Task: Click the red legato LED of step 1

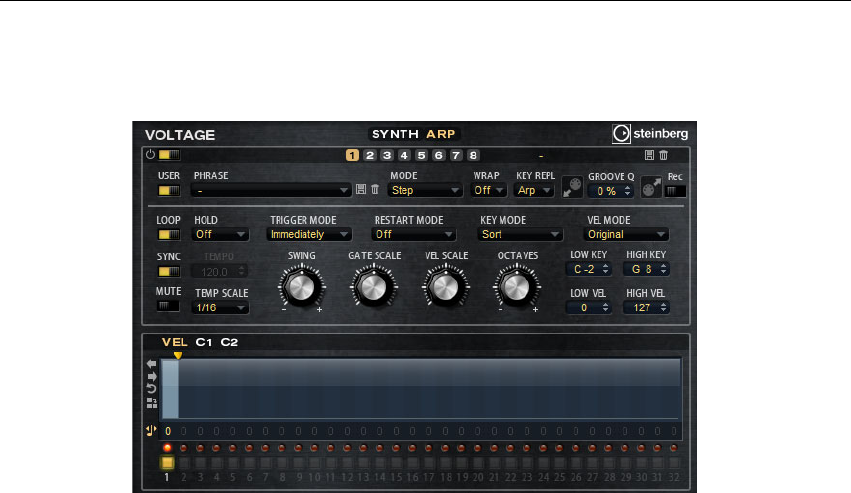Action: point(167,448)
